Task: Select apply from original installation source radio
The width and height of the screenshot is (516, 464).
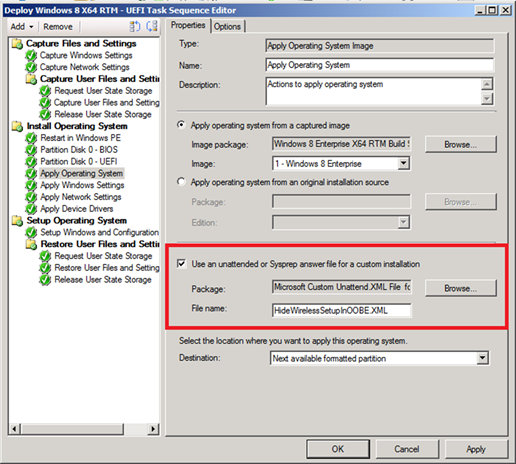Action: 181,182
